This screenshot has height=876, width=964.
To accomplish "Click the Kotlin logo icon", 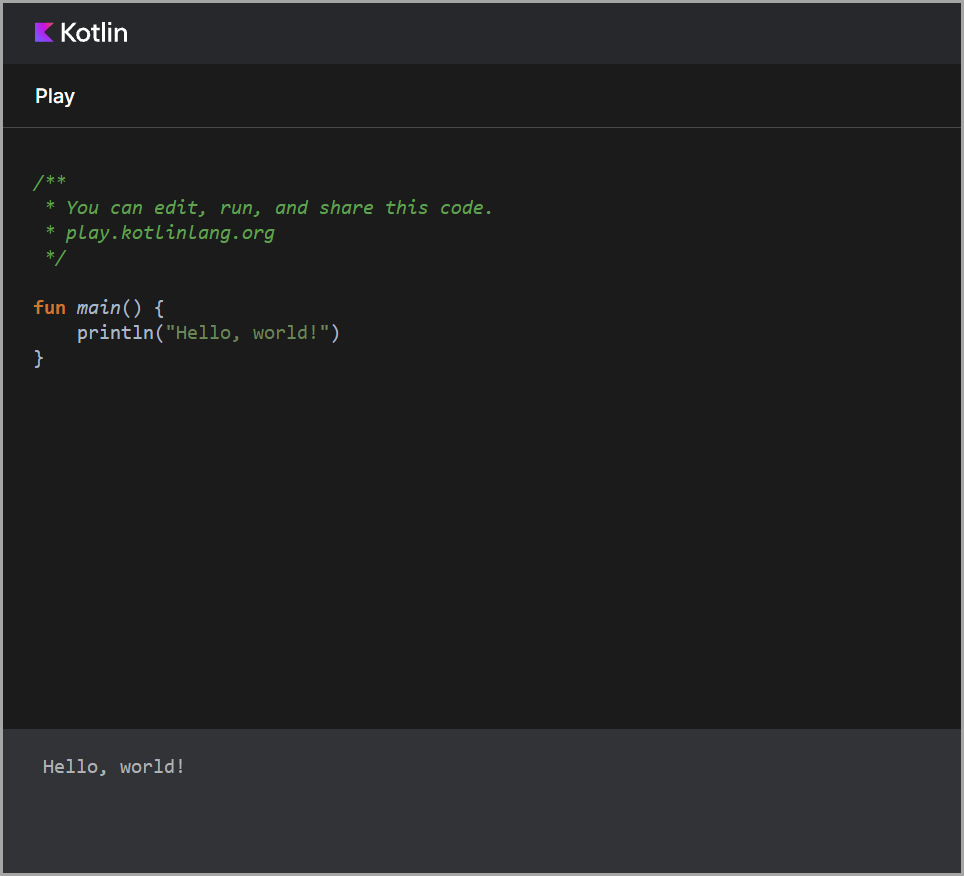I will pos(44,33).
